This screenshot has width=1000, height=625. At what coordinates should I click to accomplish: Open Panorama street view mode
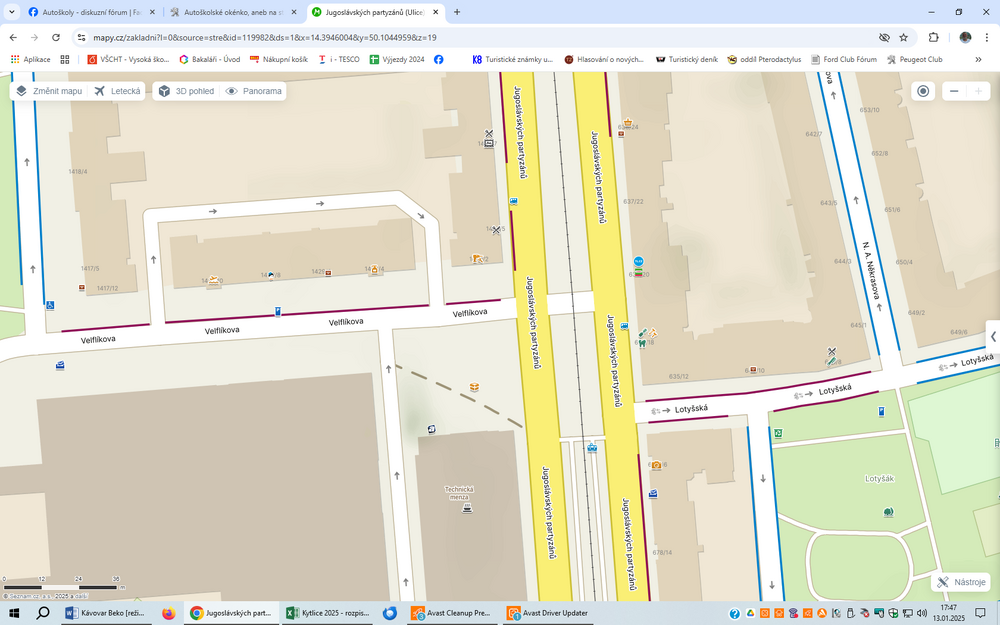[x=254, y=91]
